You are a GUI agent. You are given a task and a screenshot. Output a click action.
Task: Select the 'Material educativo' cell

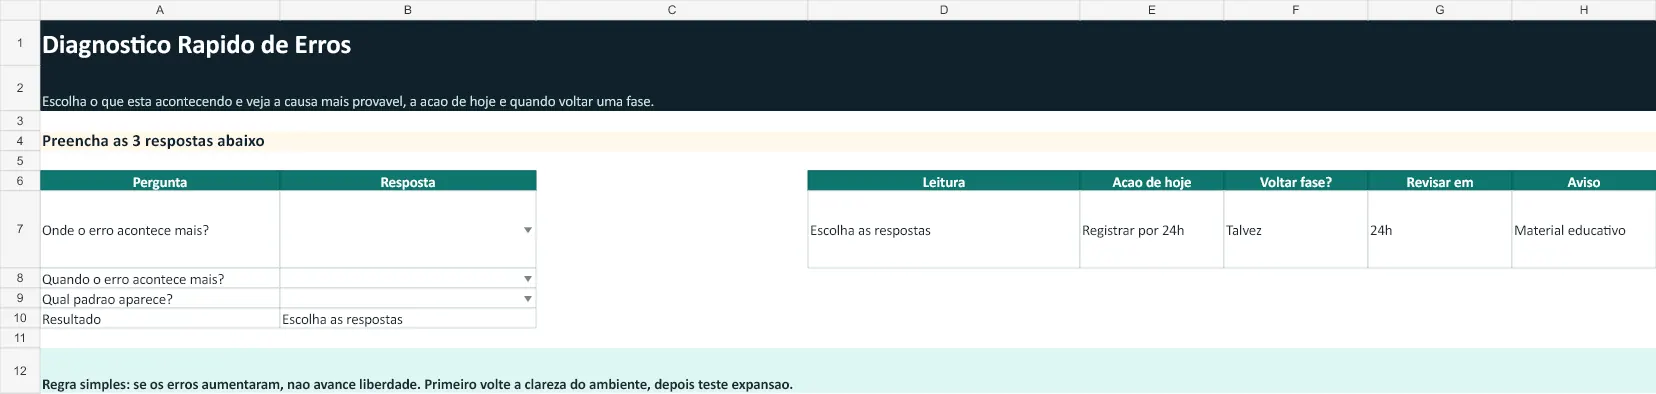(x=1584, y=229)
